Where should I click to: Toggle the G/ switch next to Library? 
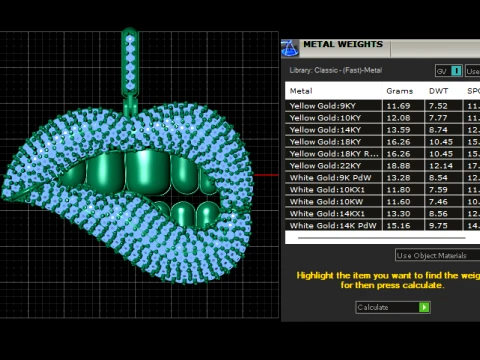pyautogui.click(x=449, y=71)
